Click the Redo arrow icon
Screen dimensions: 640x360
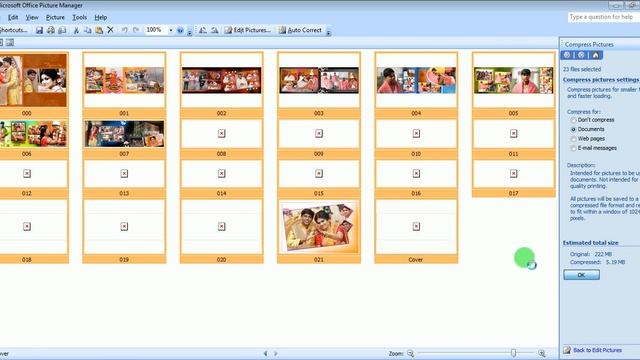[x=136, y=30]
